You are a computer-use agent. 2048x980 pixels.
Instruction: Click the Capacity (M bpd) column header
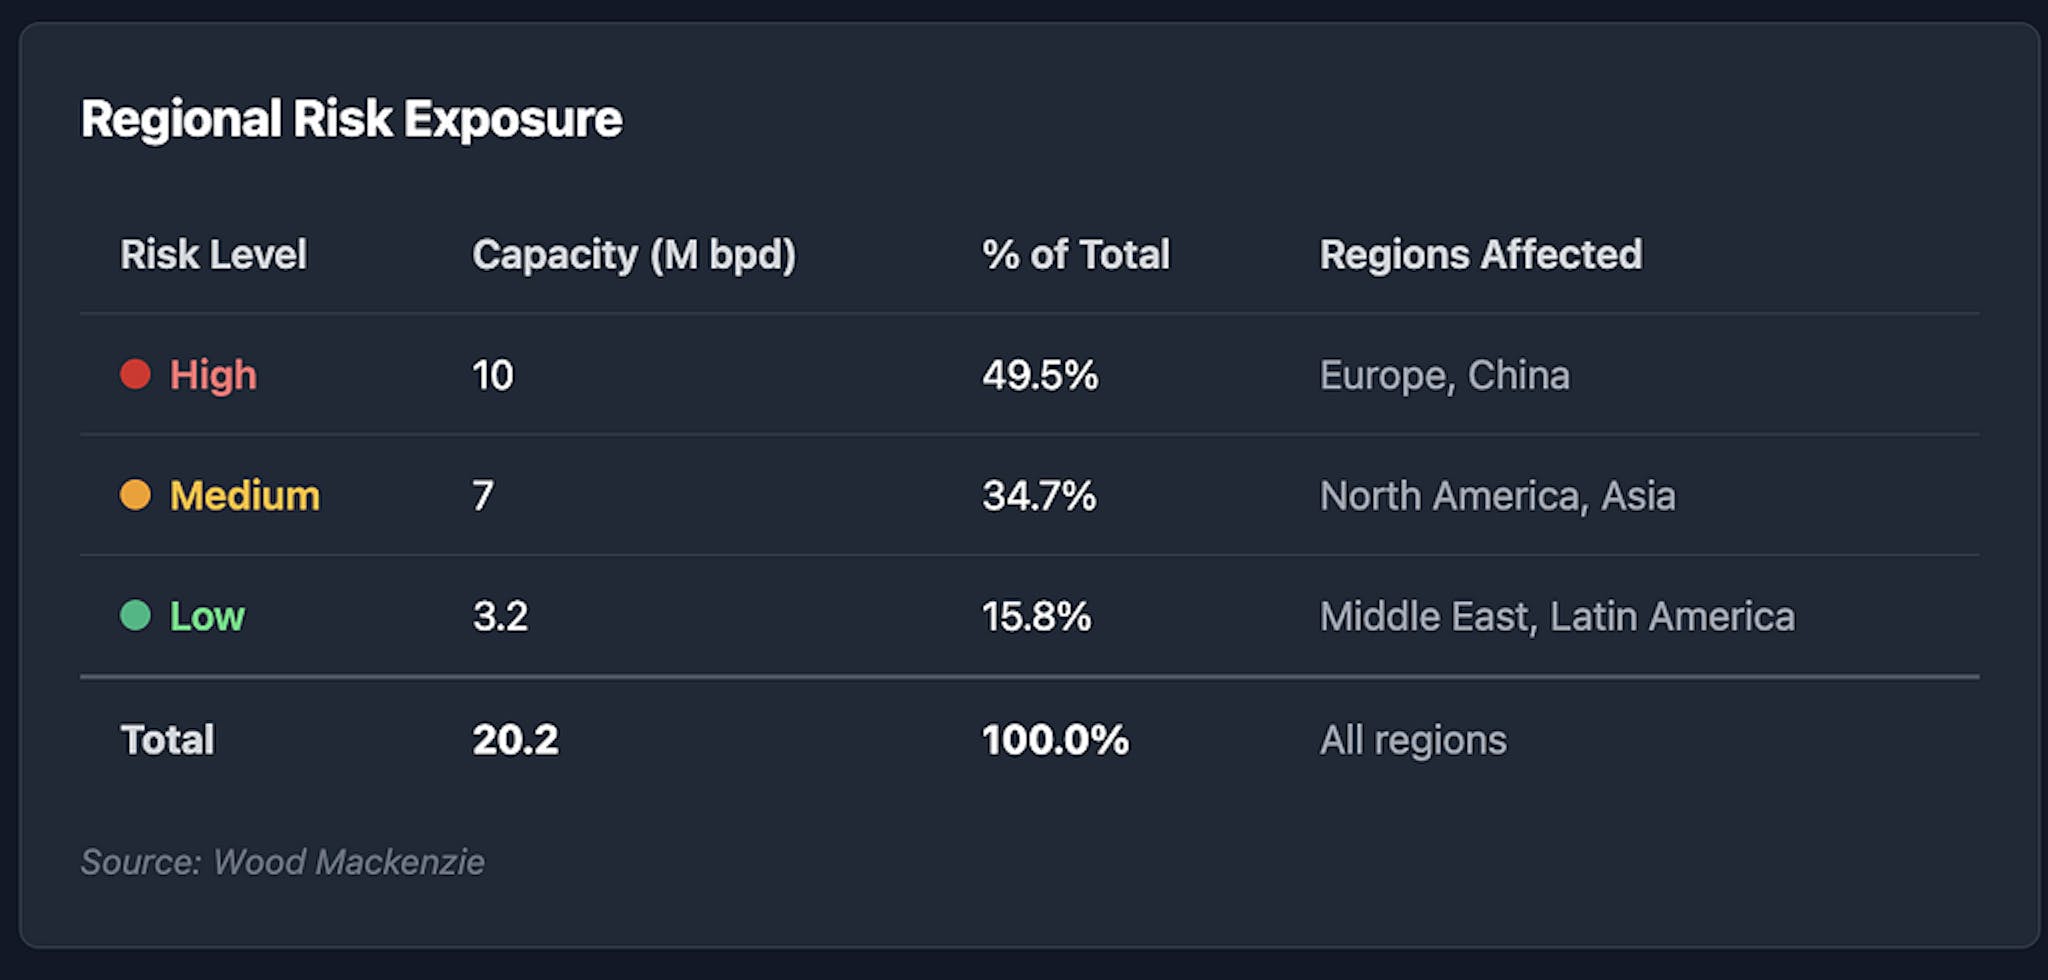click(x=634, y=254)
